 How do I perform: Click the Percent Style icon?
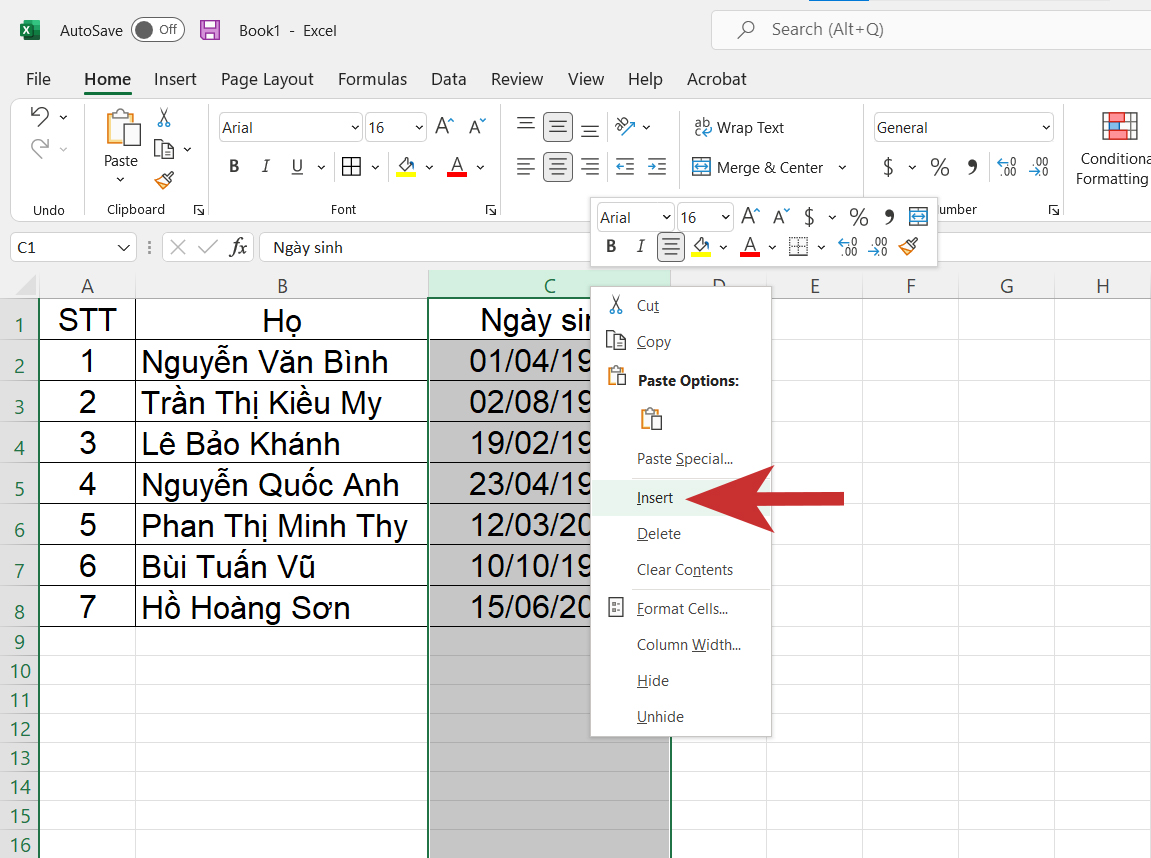pyautogui.click(x=939, y=167)
